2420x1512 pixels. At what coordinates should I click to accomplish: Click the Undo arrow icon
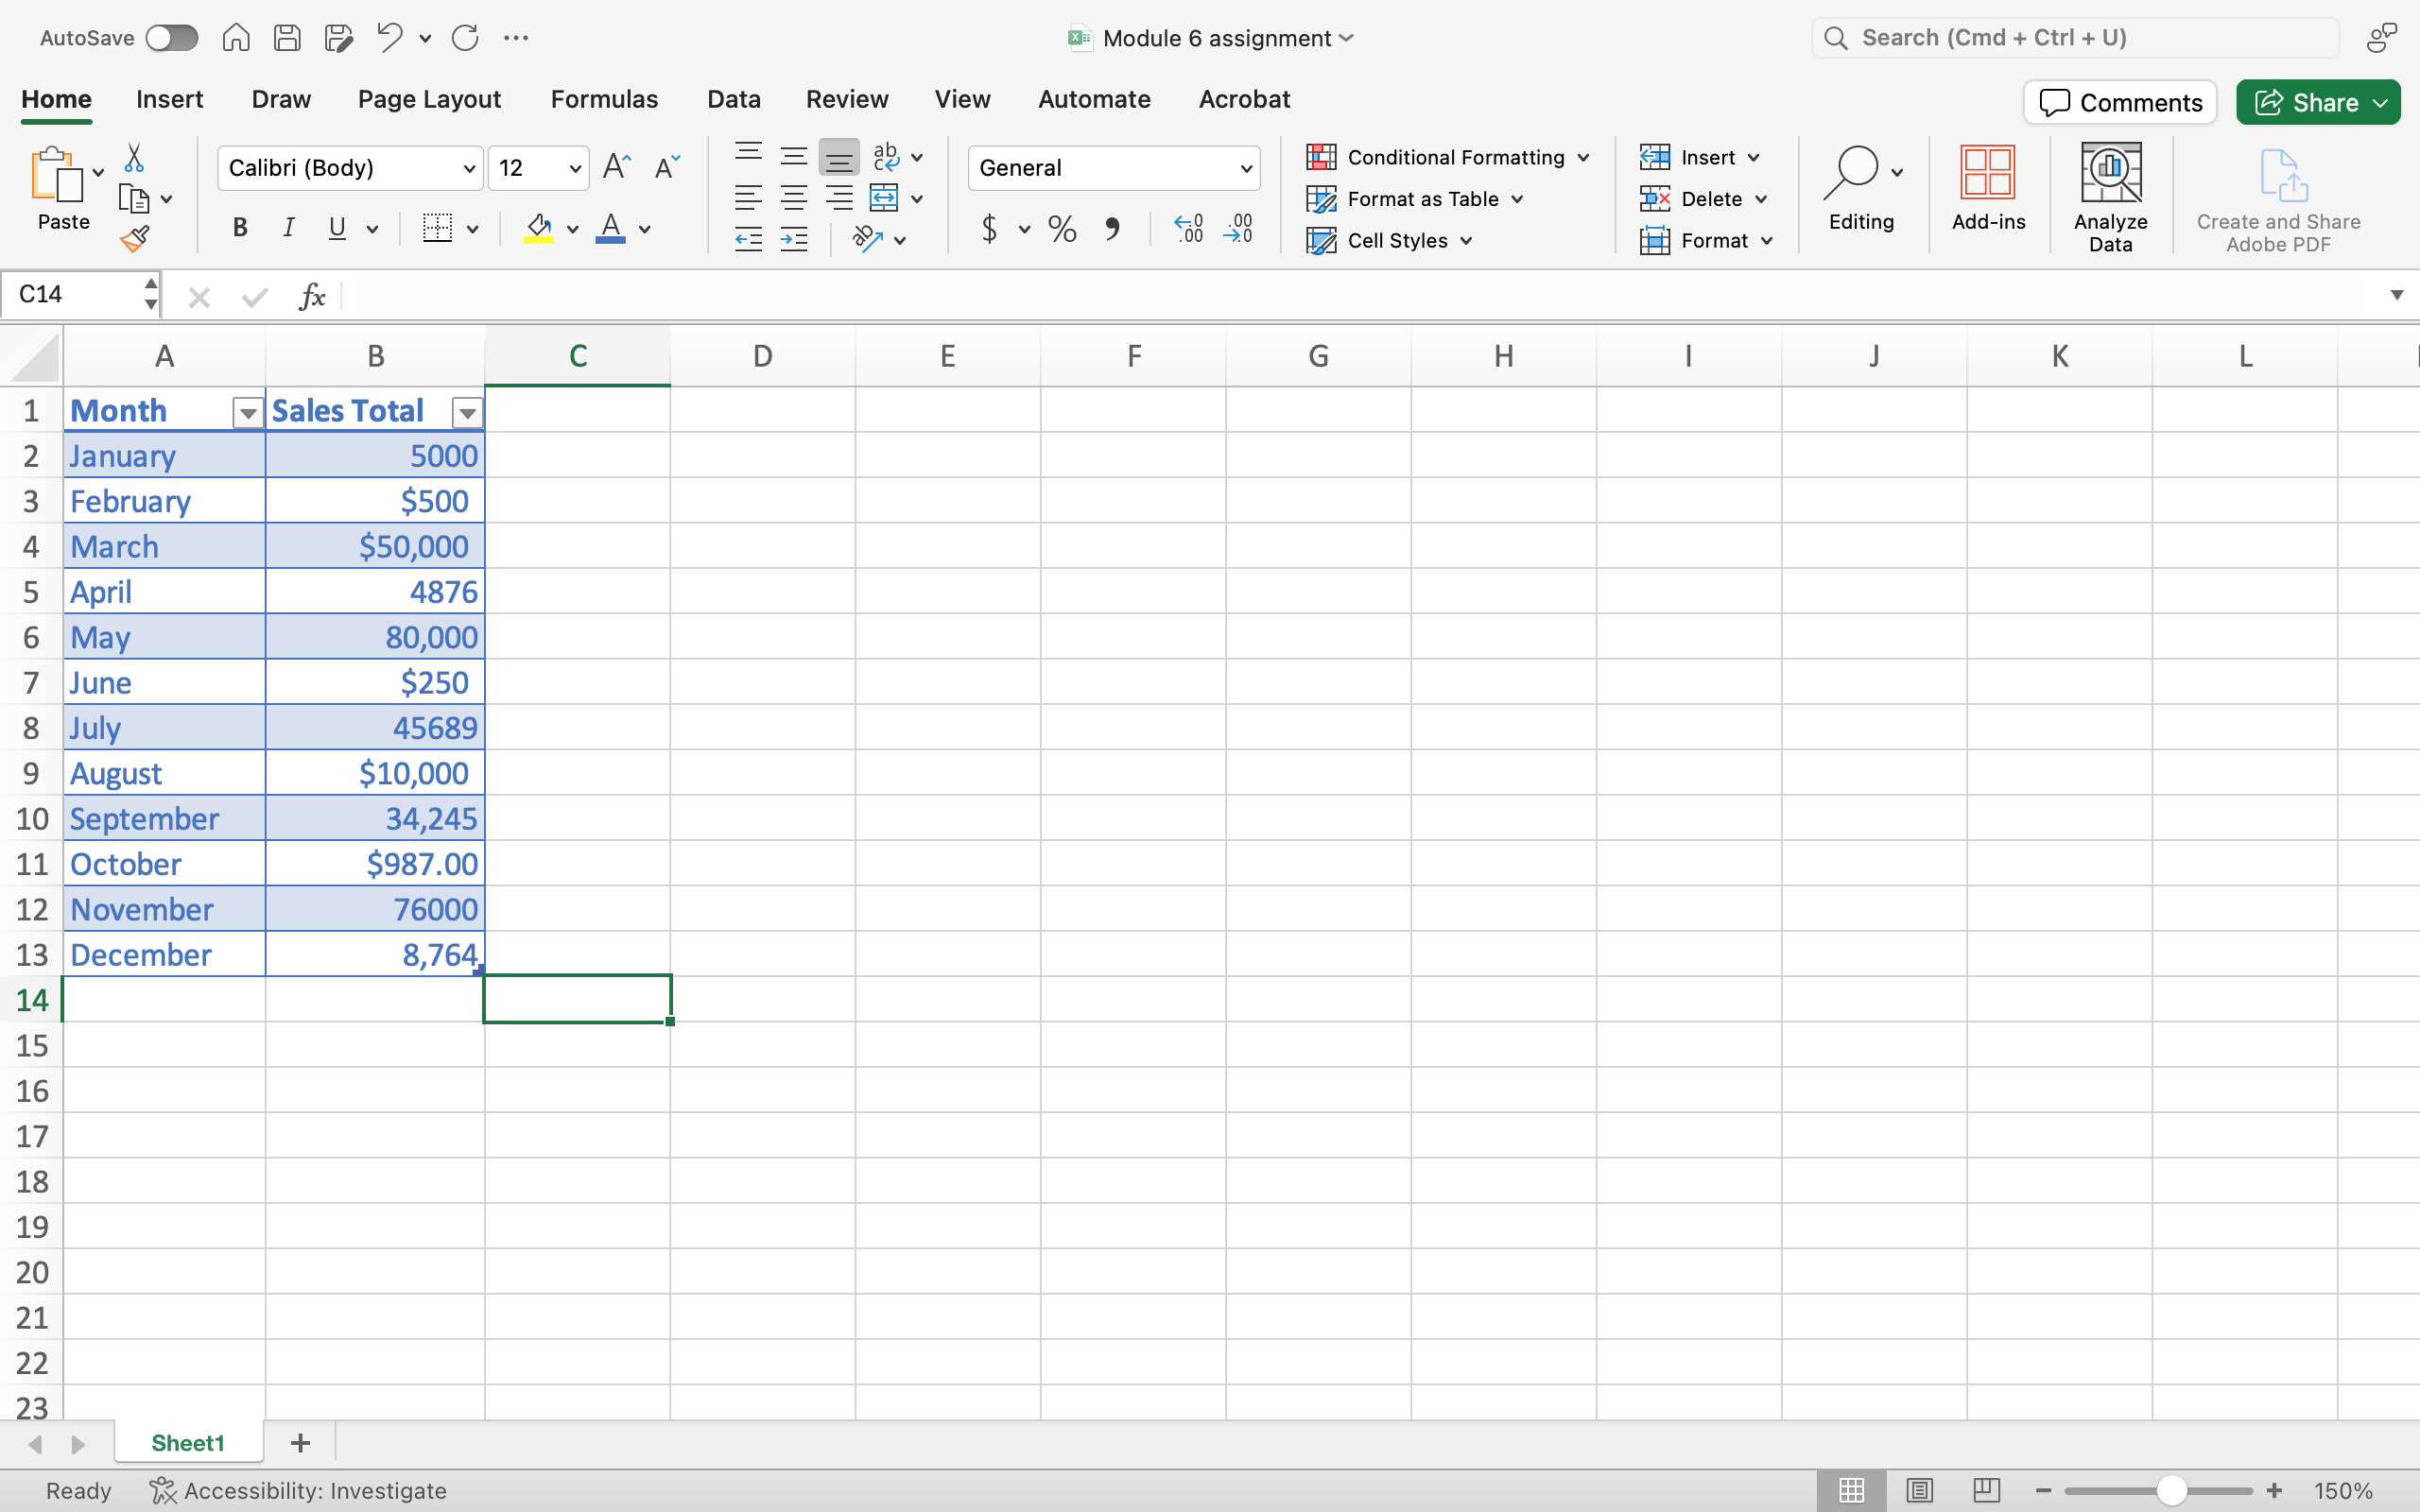(x=389, y=38)
